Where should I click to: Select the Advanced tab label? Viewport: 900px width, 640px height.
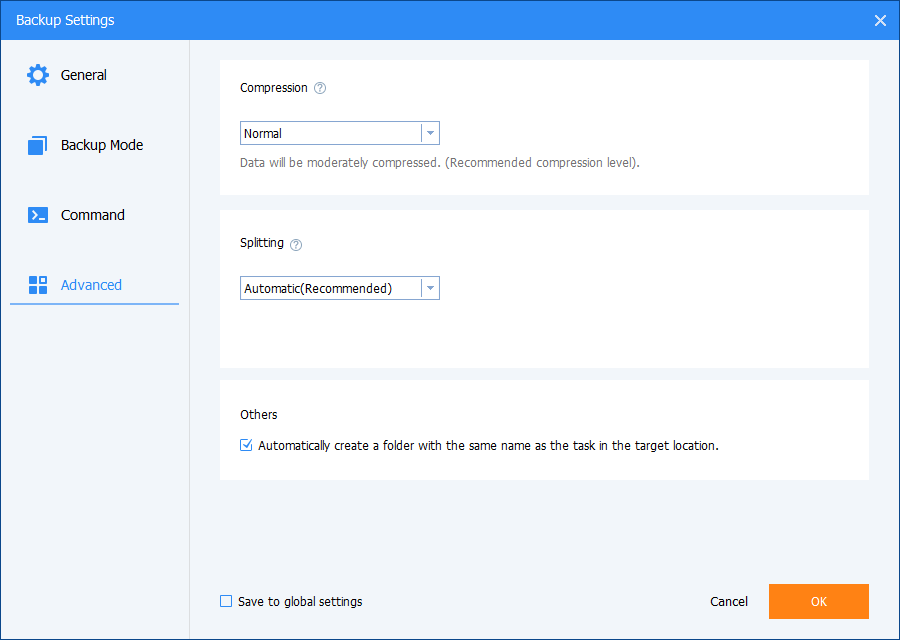click(91, 285)
